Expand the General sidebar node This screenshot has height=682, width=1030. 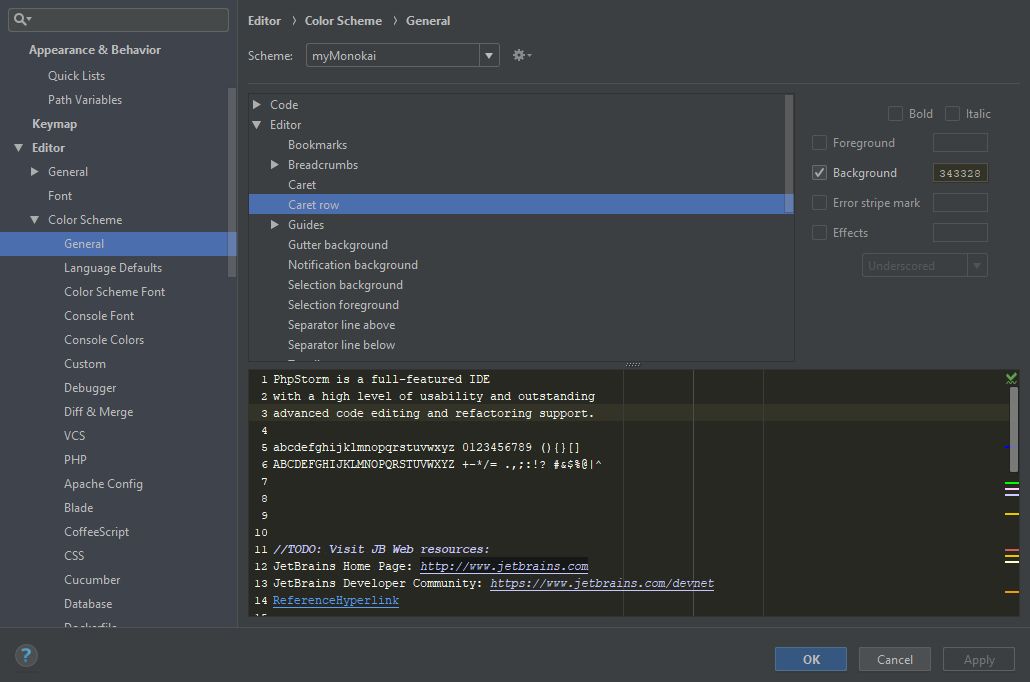pos(34,171)
